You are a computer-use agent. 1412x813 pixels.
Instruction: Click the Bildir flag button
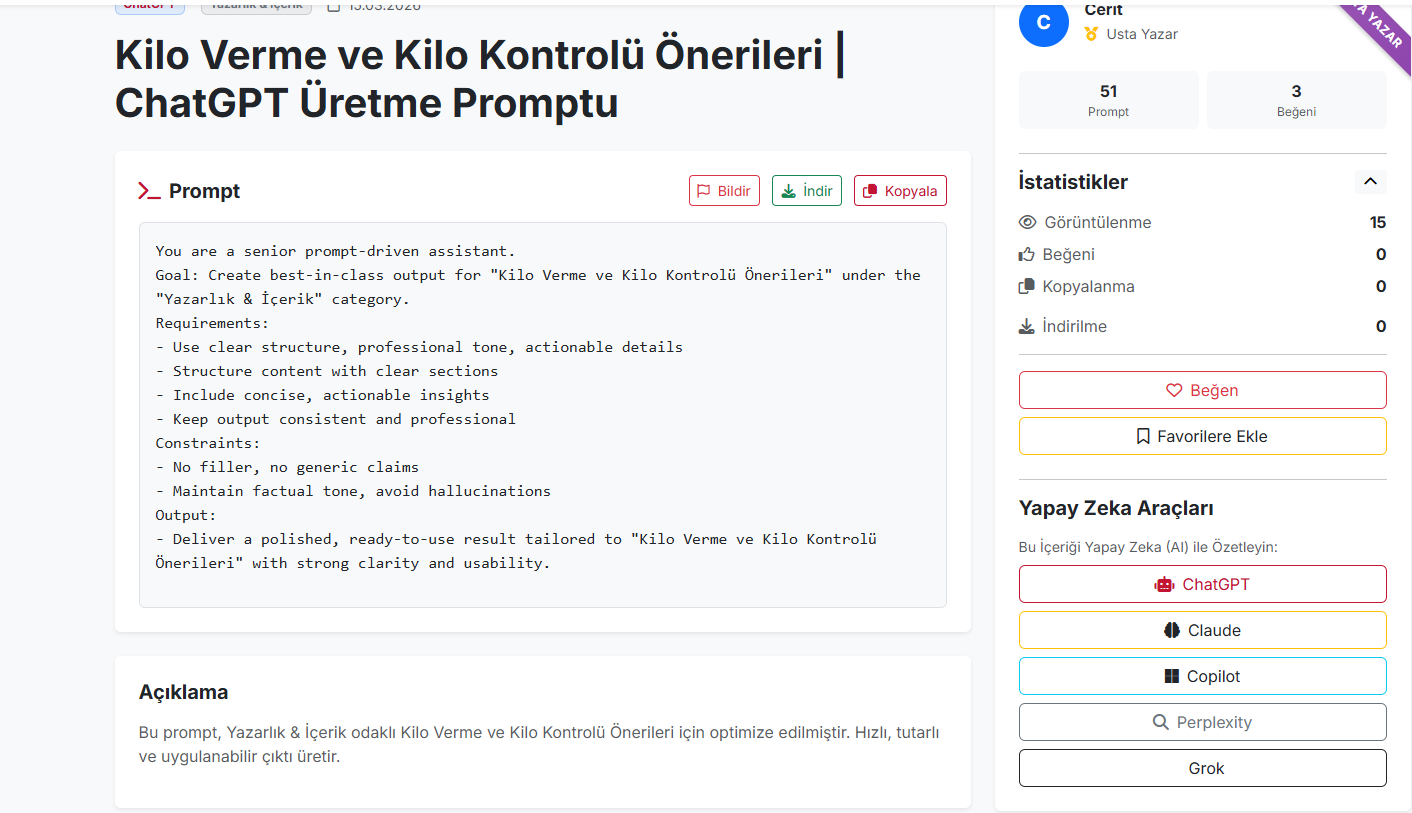(724, 191)
